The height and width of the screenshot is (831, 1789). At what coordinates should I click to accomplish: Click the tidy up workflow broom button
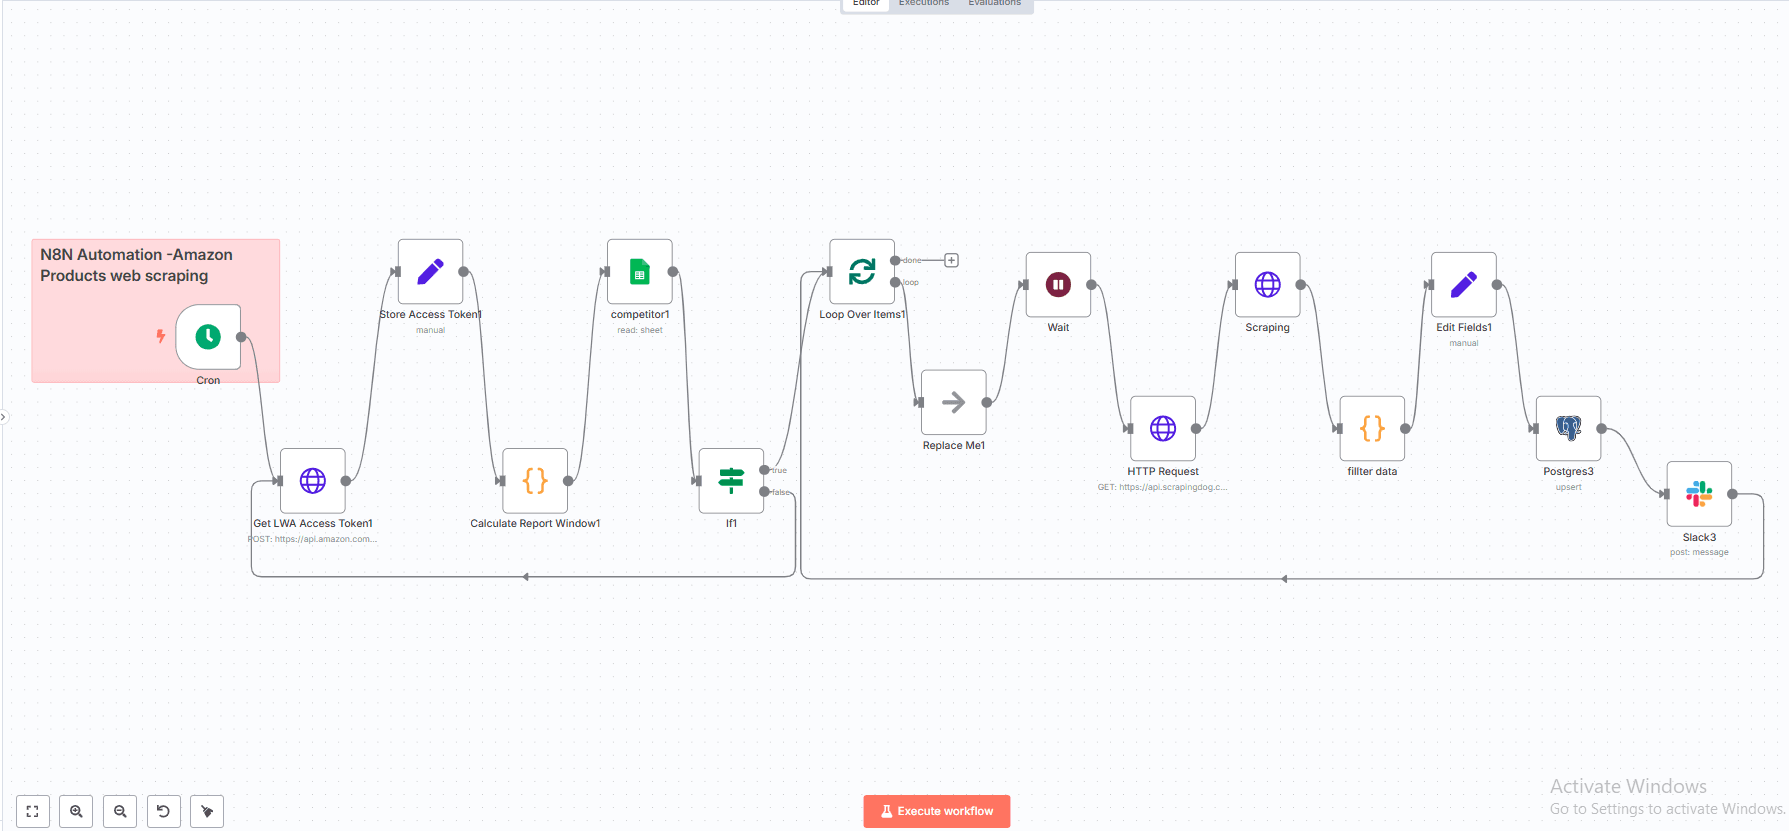(x=207, y=811)
